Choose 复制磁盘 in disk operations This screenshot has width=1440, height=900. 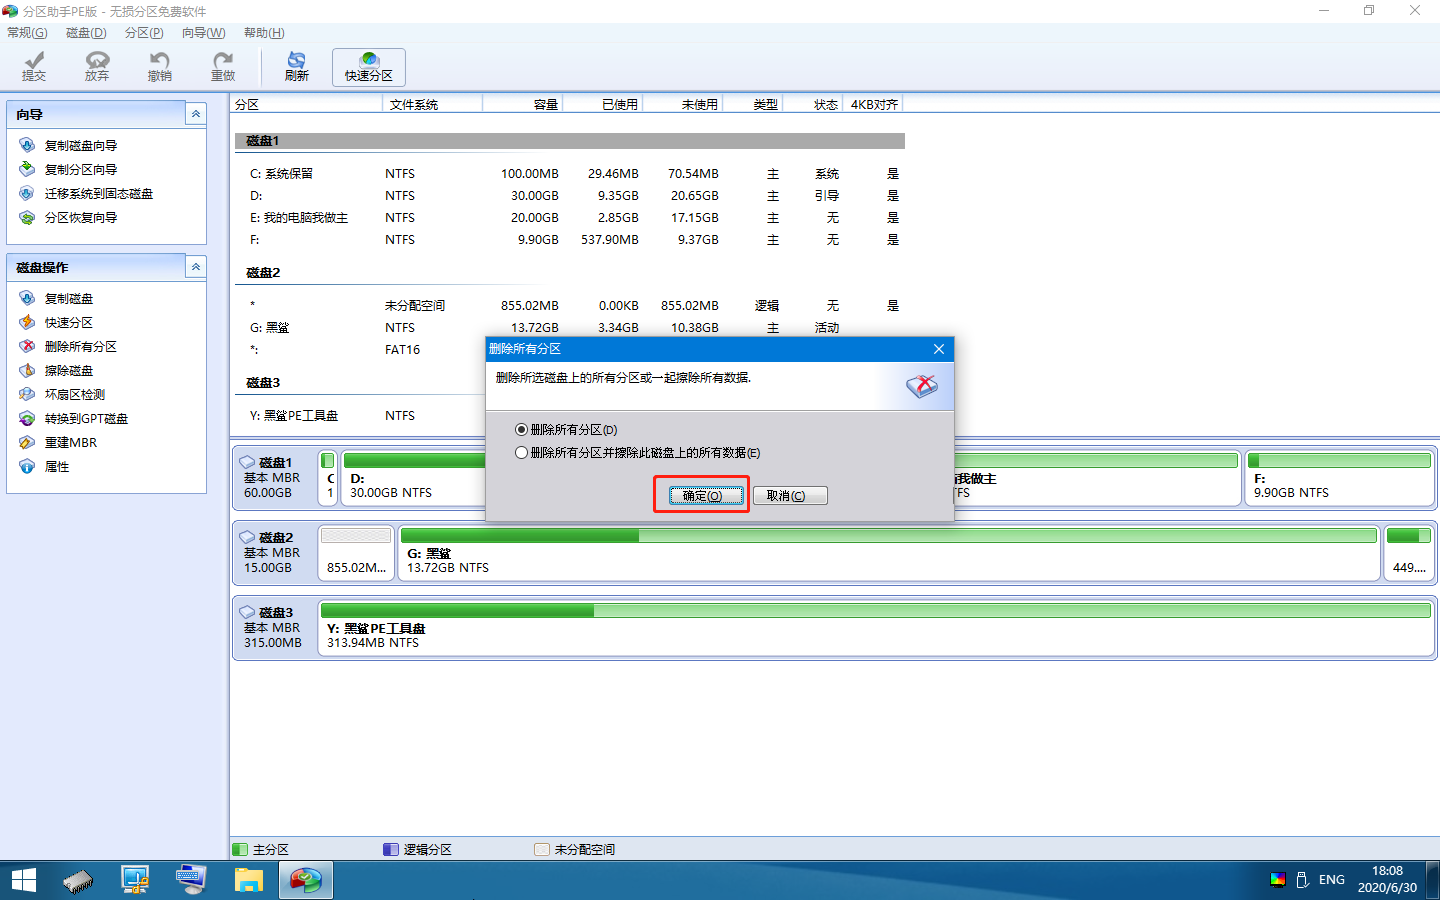pyautogui.click(x=68, y=299)
